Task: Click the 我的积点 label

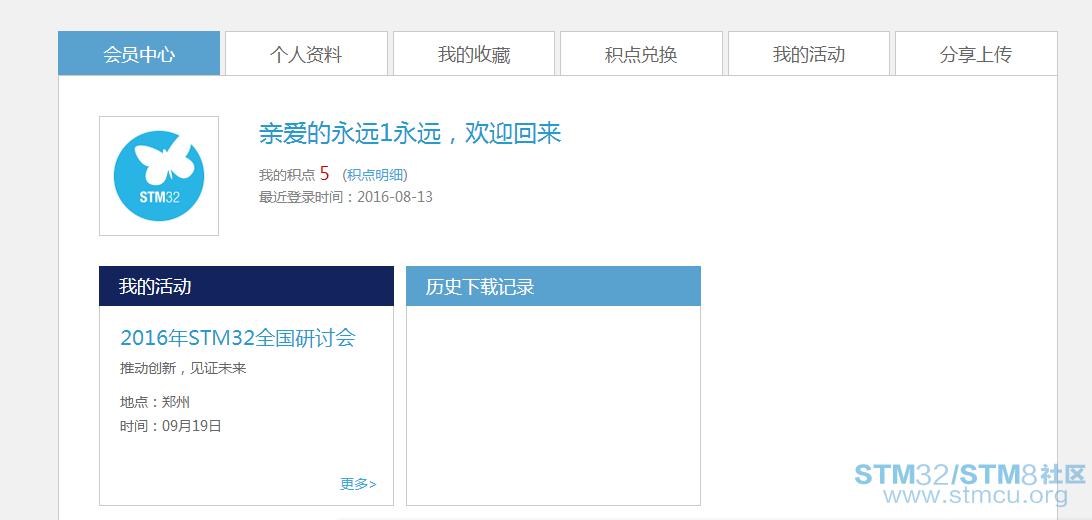Action: [x=287, y=175]
